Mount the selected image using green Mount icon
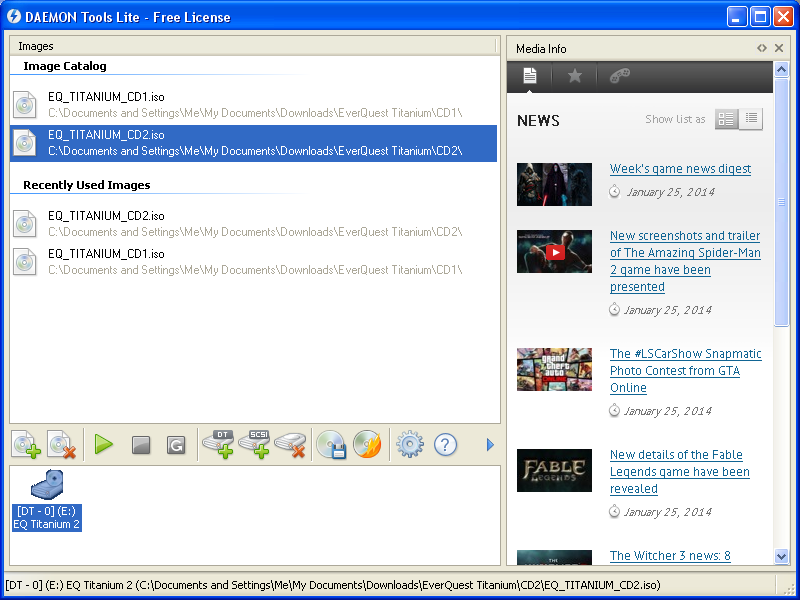800x600 pixels. click(103, 445)
